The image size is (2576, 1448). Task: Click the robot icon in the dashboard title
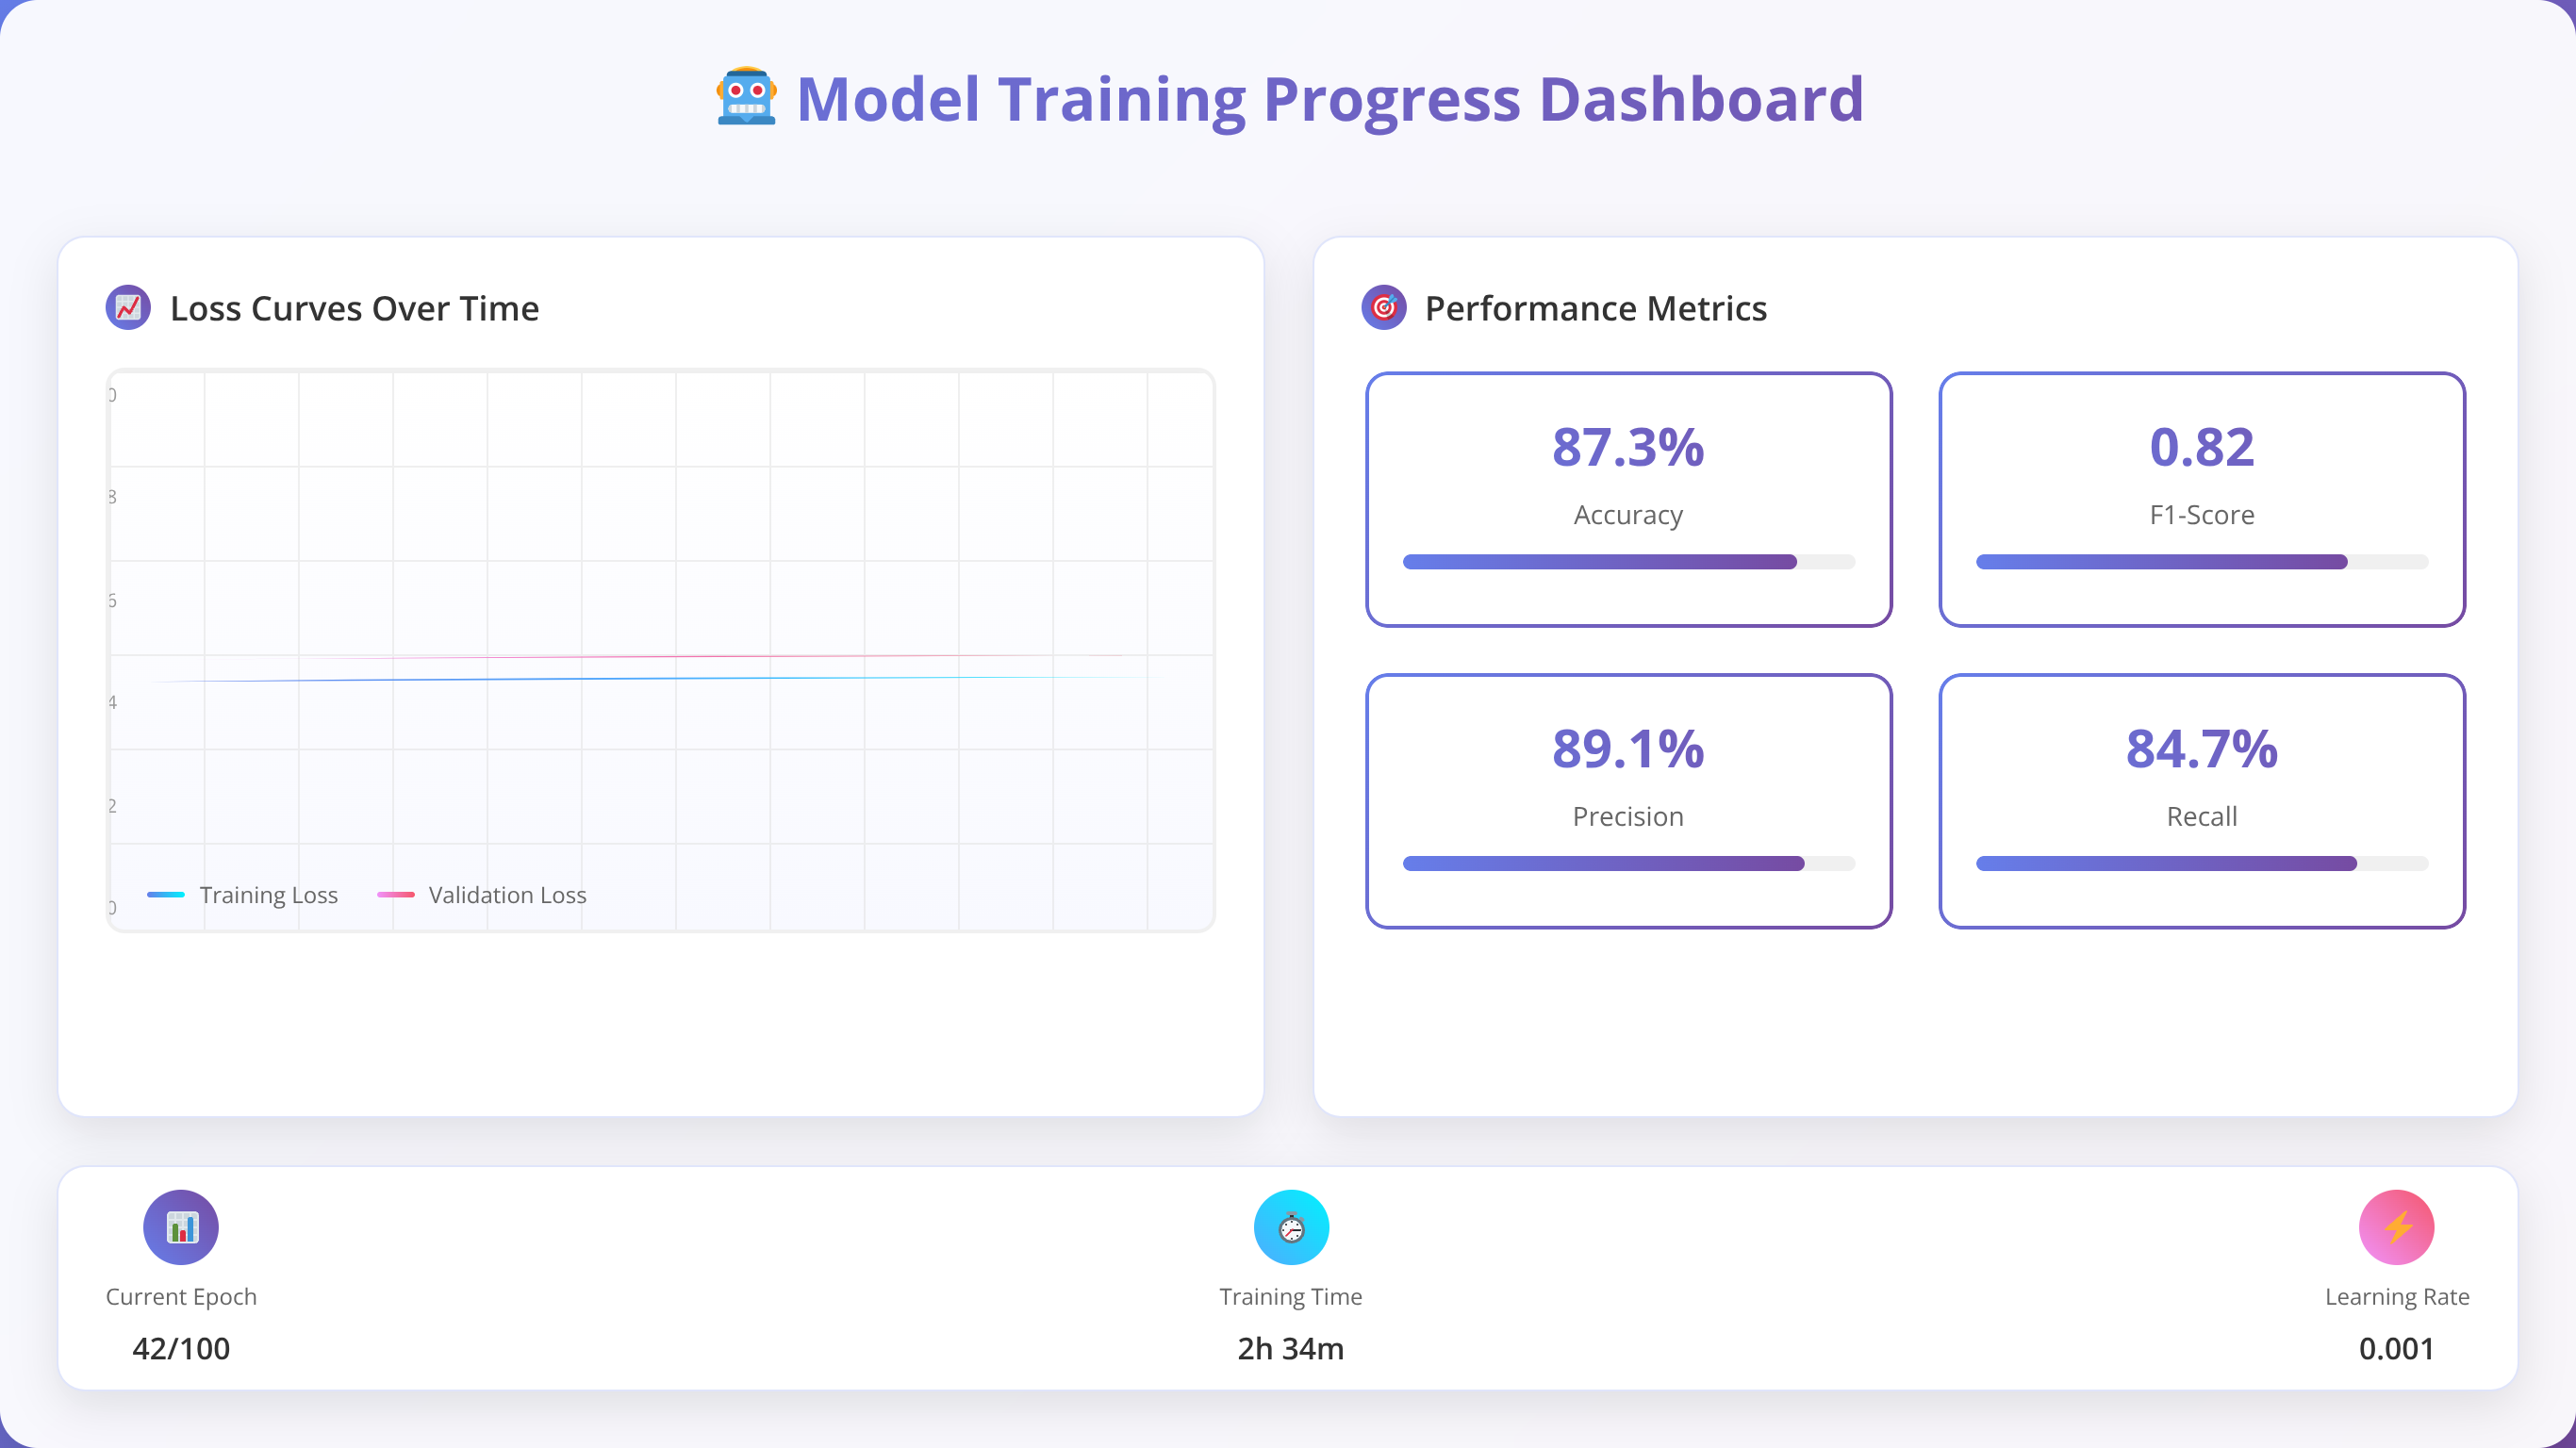tap(746, 97)
